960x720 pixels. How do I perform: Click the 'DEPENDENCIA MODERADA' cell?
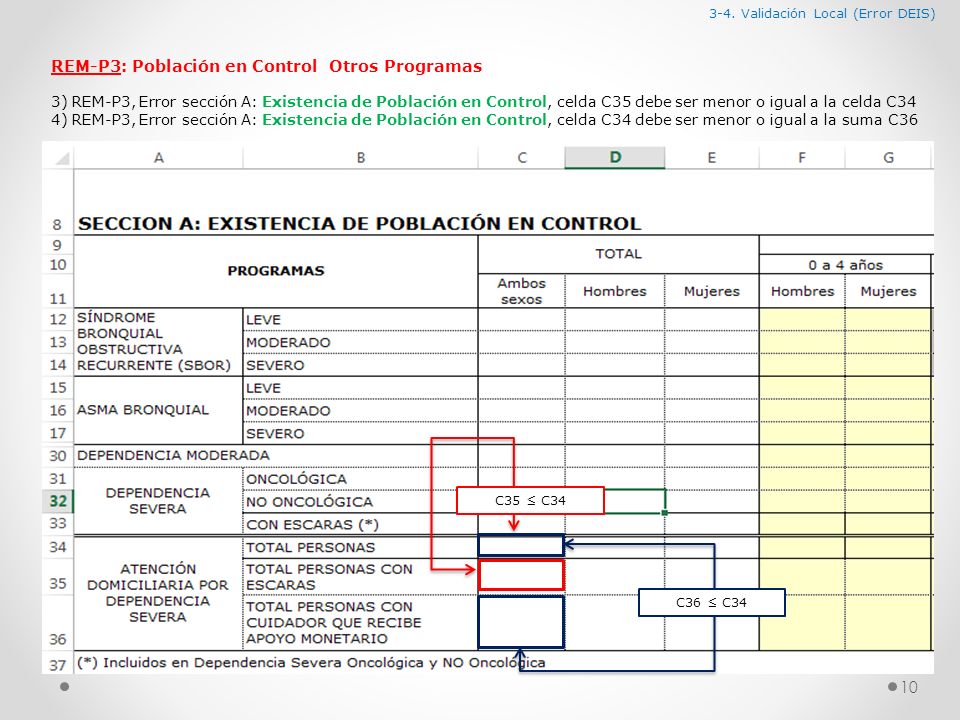tap(276, 456)
